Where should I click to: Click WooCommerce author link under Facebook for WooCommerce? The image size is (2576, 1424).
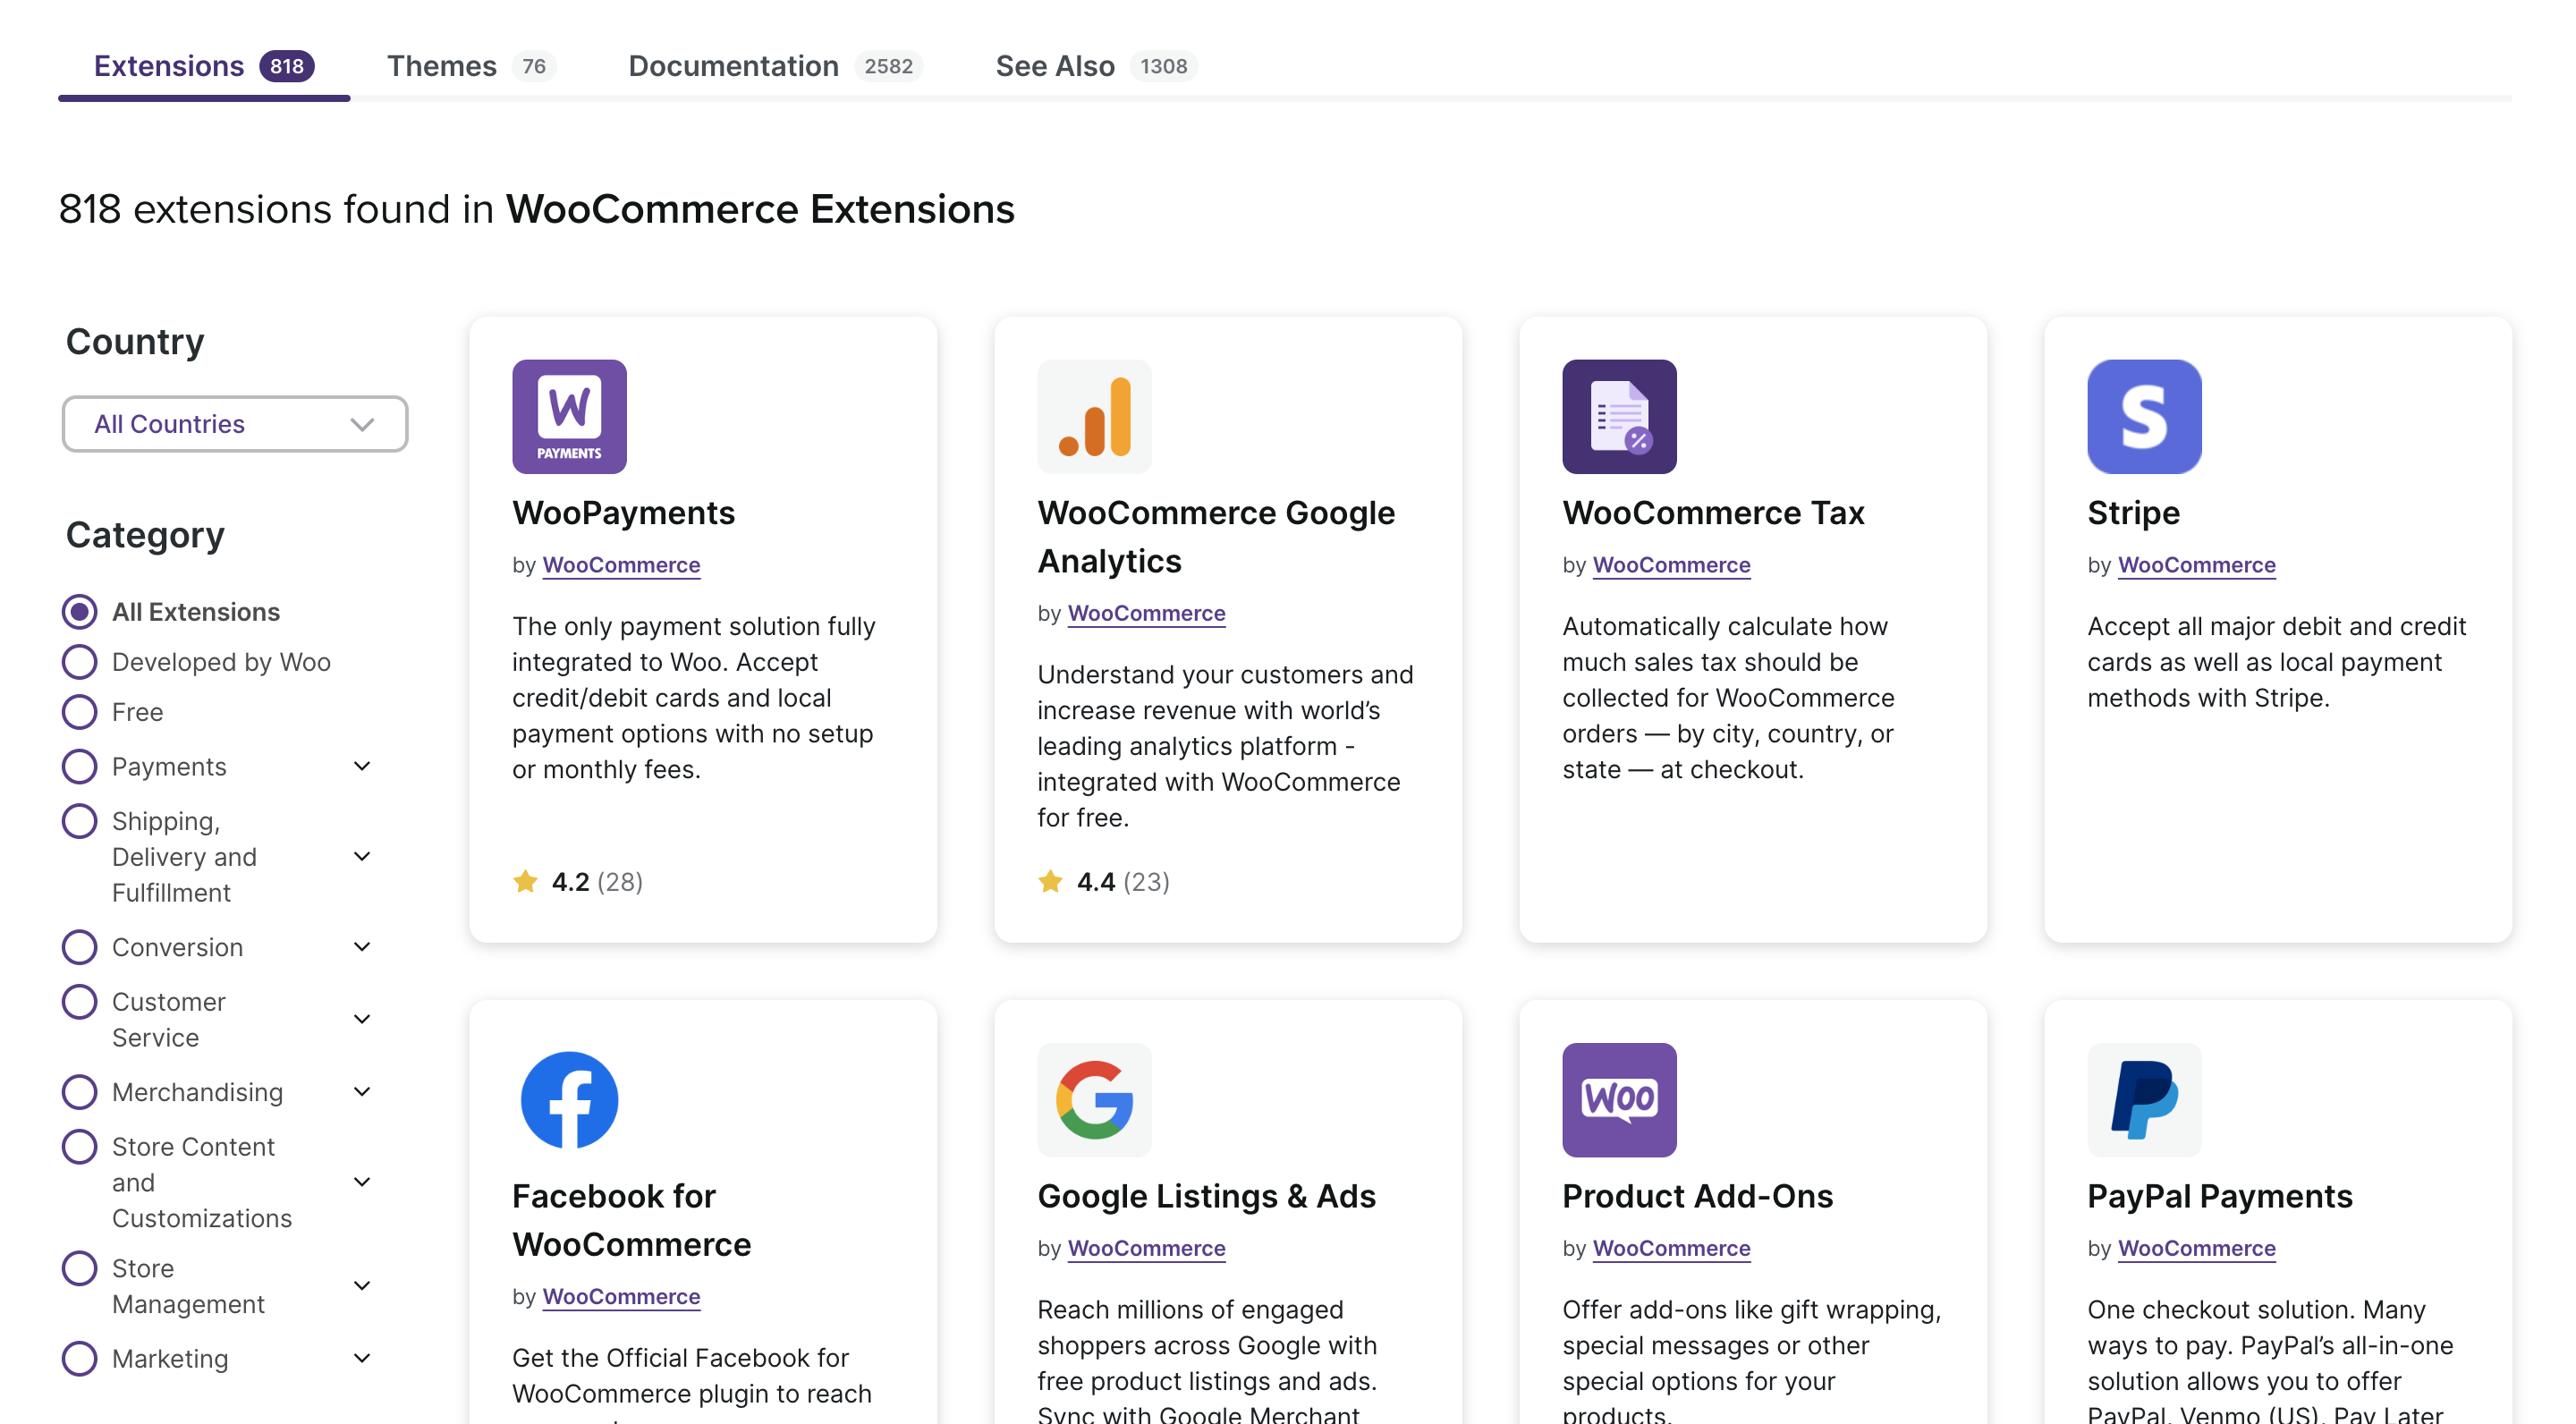point(621,1296)
